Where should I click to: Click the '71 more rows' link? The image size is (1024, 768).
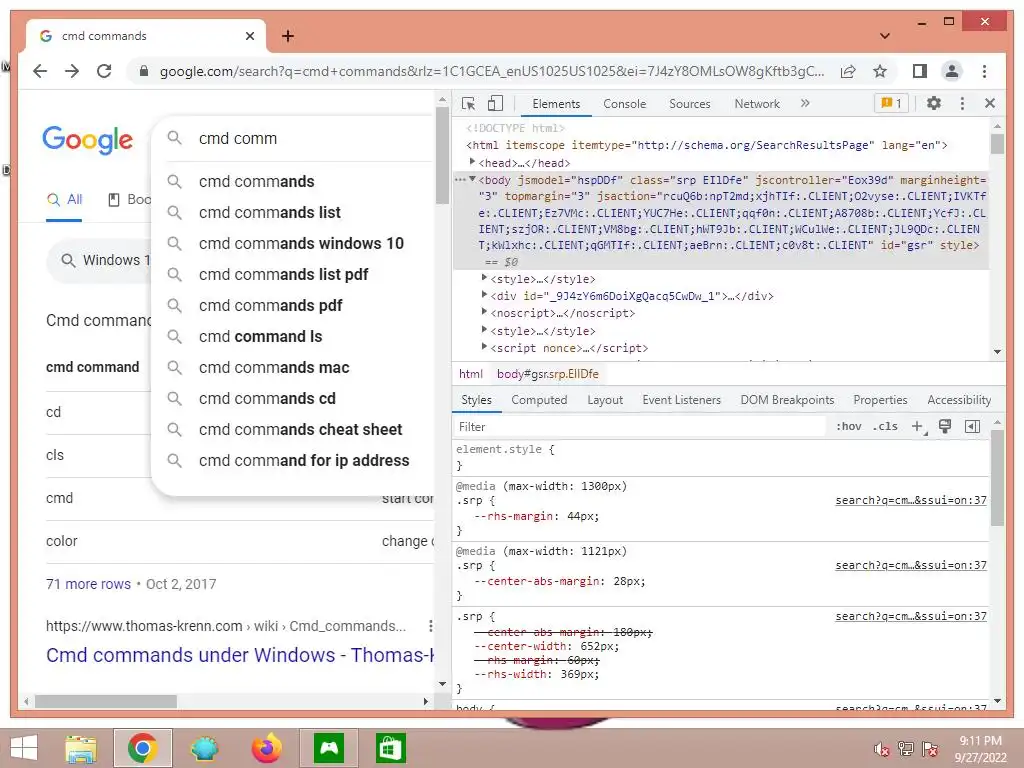(88, 584)
